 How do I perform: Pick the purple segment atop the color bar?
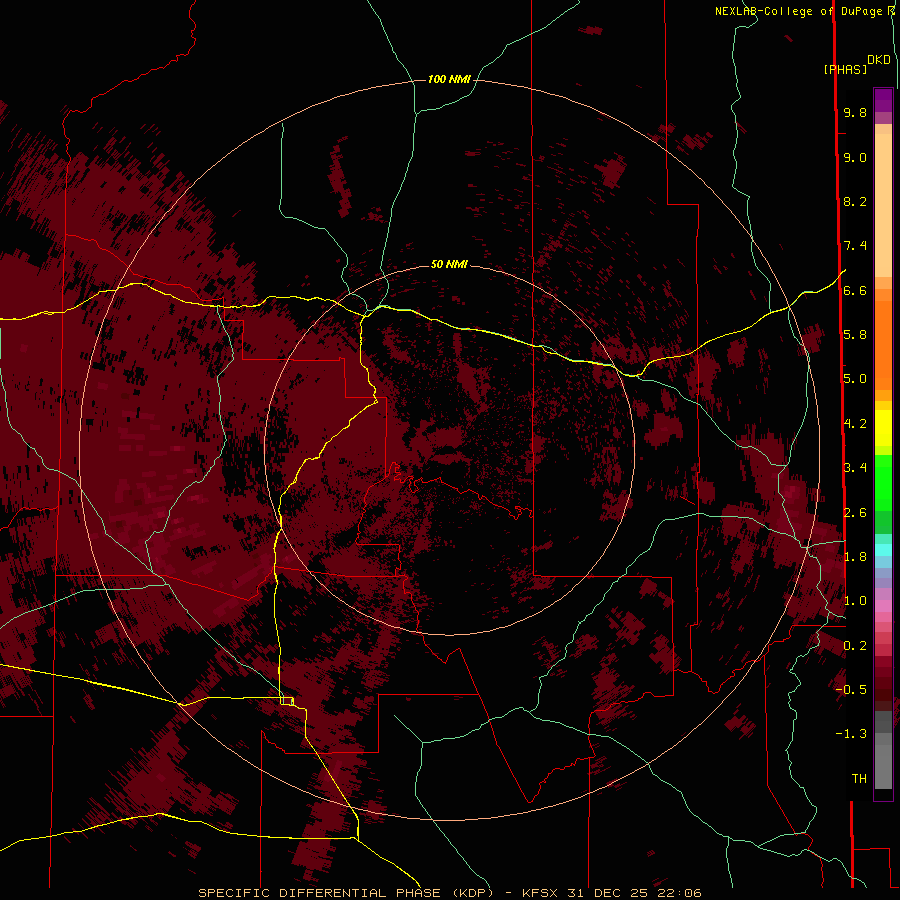tap(883, 100)
